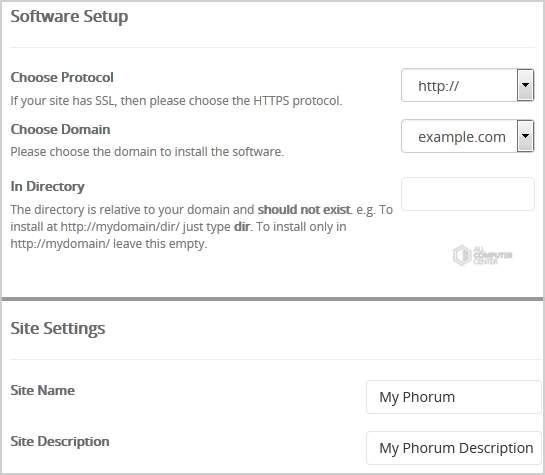Image resolution: width=545 pixels, height=475 pixels.
Task: Click the Software Setup heading
Action: pos(69,17)
